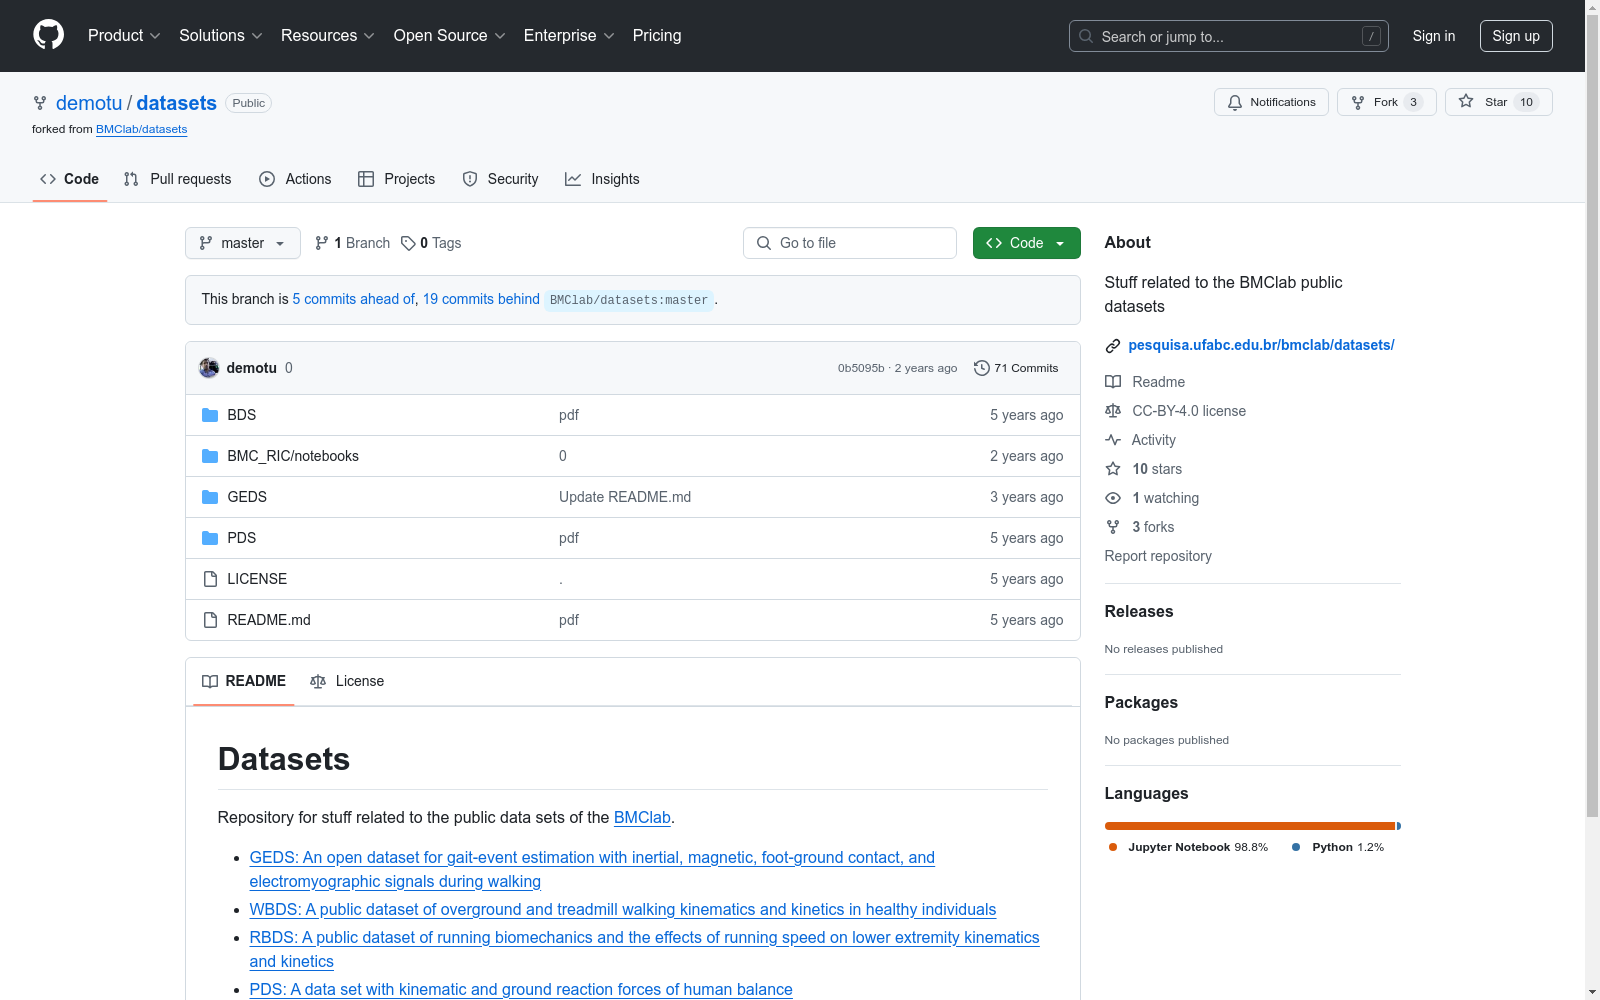Click the BMC_RIC/notebooks folder icon
Screen dimensions: 1600x1000
[210, 456]
